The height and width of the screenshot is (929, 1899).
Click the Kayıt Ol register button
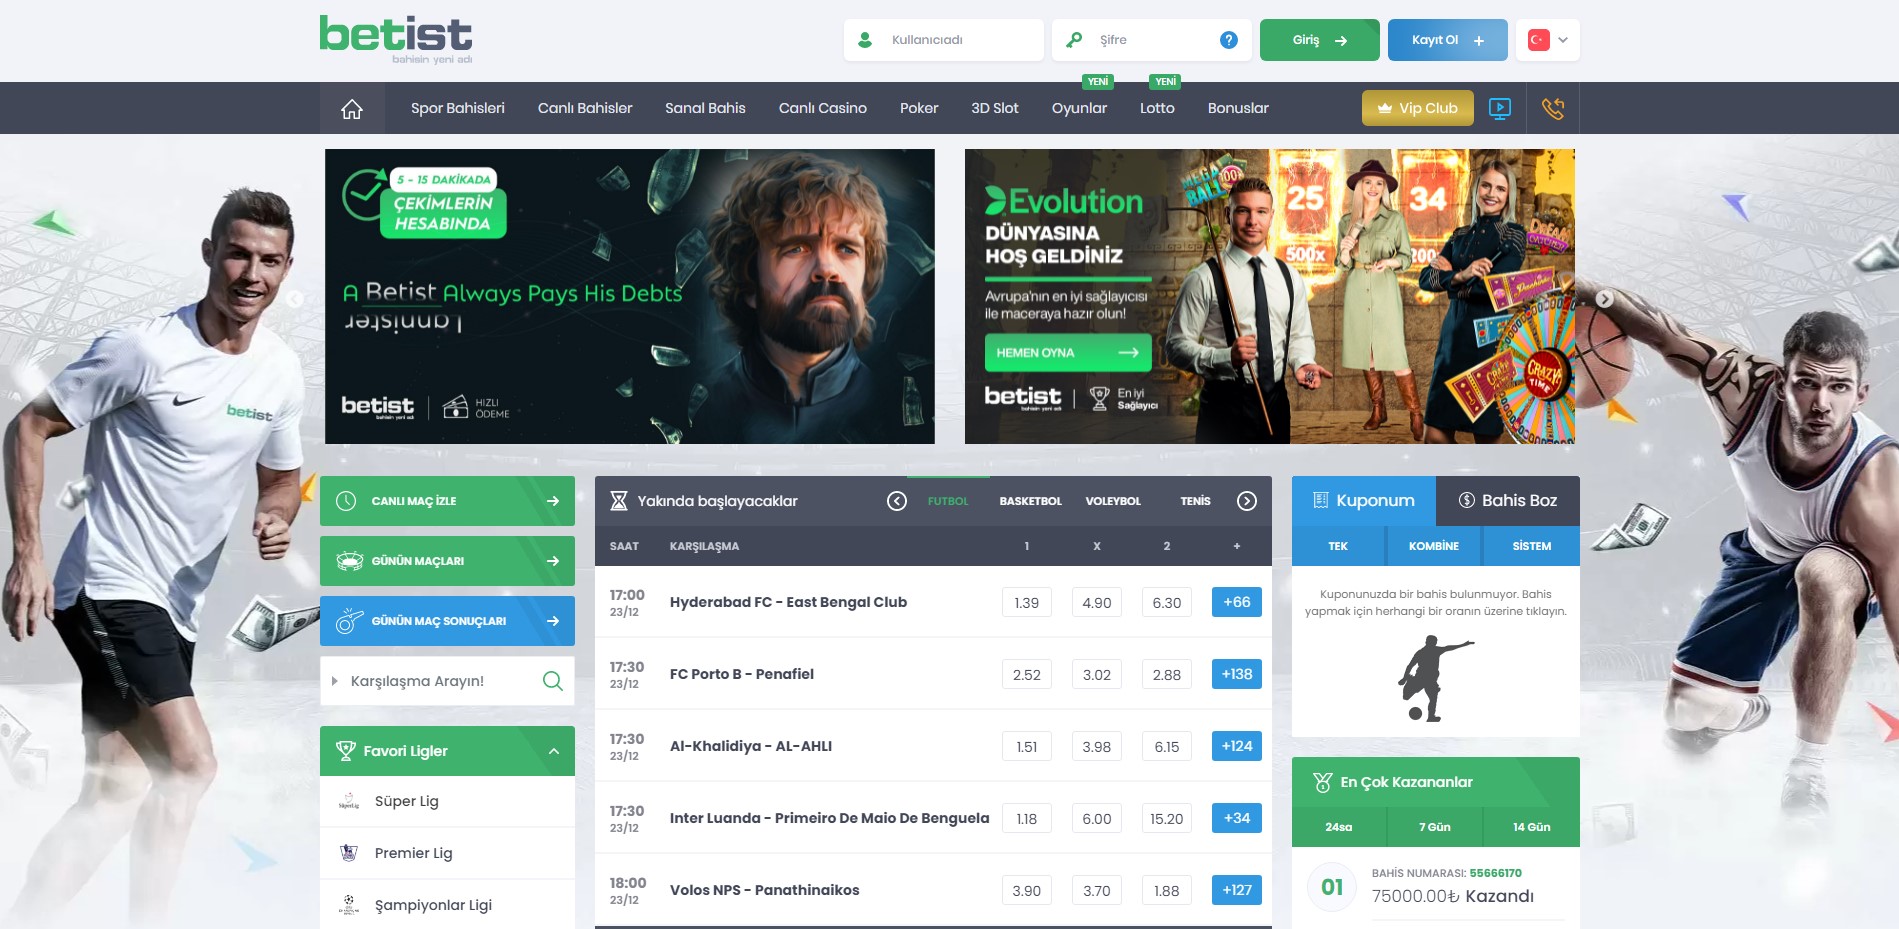click(x=1448, y=40)
